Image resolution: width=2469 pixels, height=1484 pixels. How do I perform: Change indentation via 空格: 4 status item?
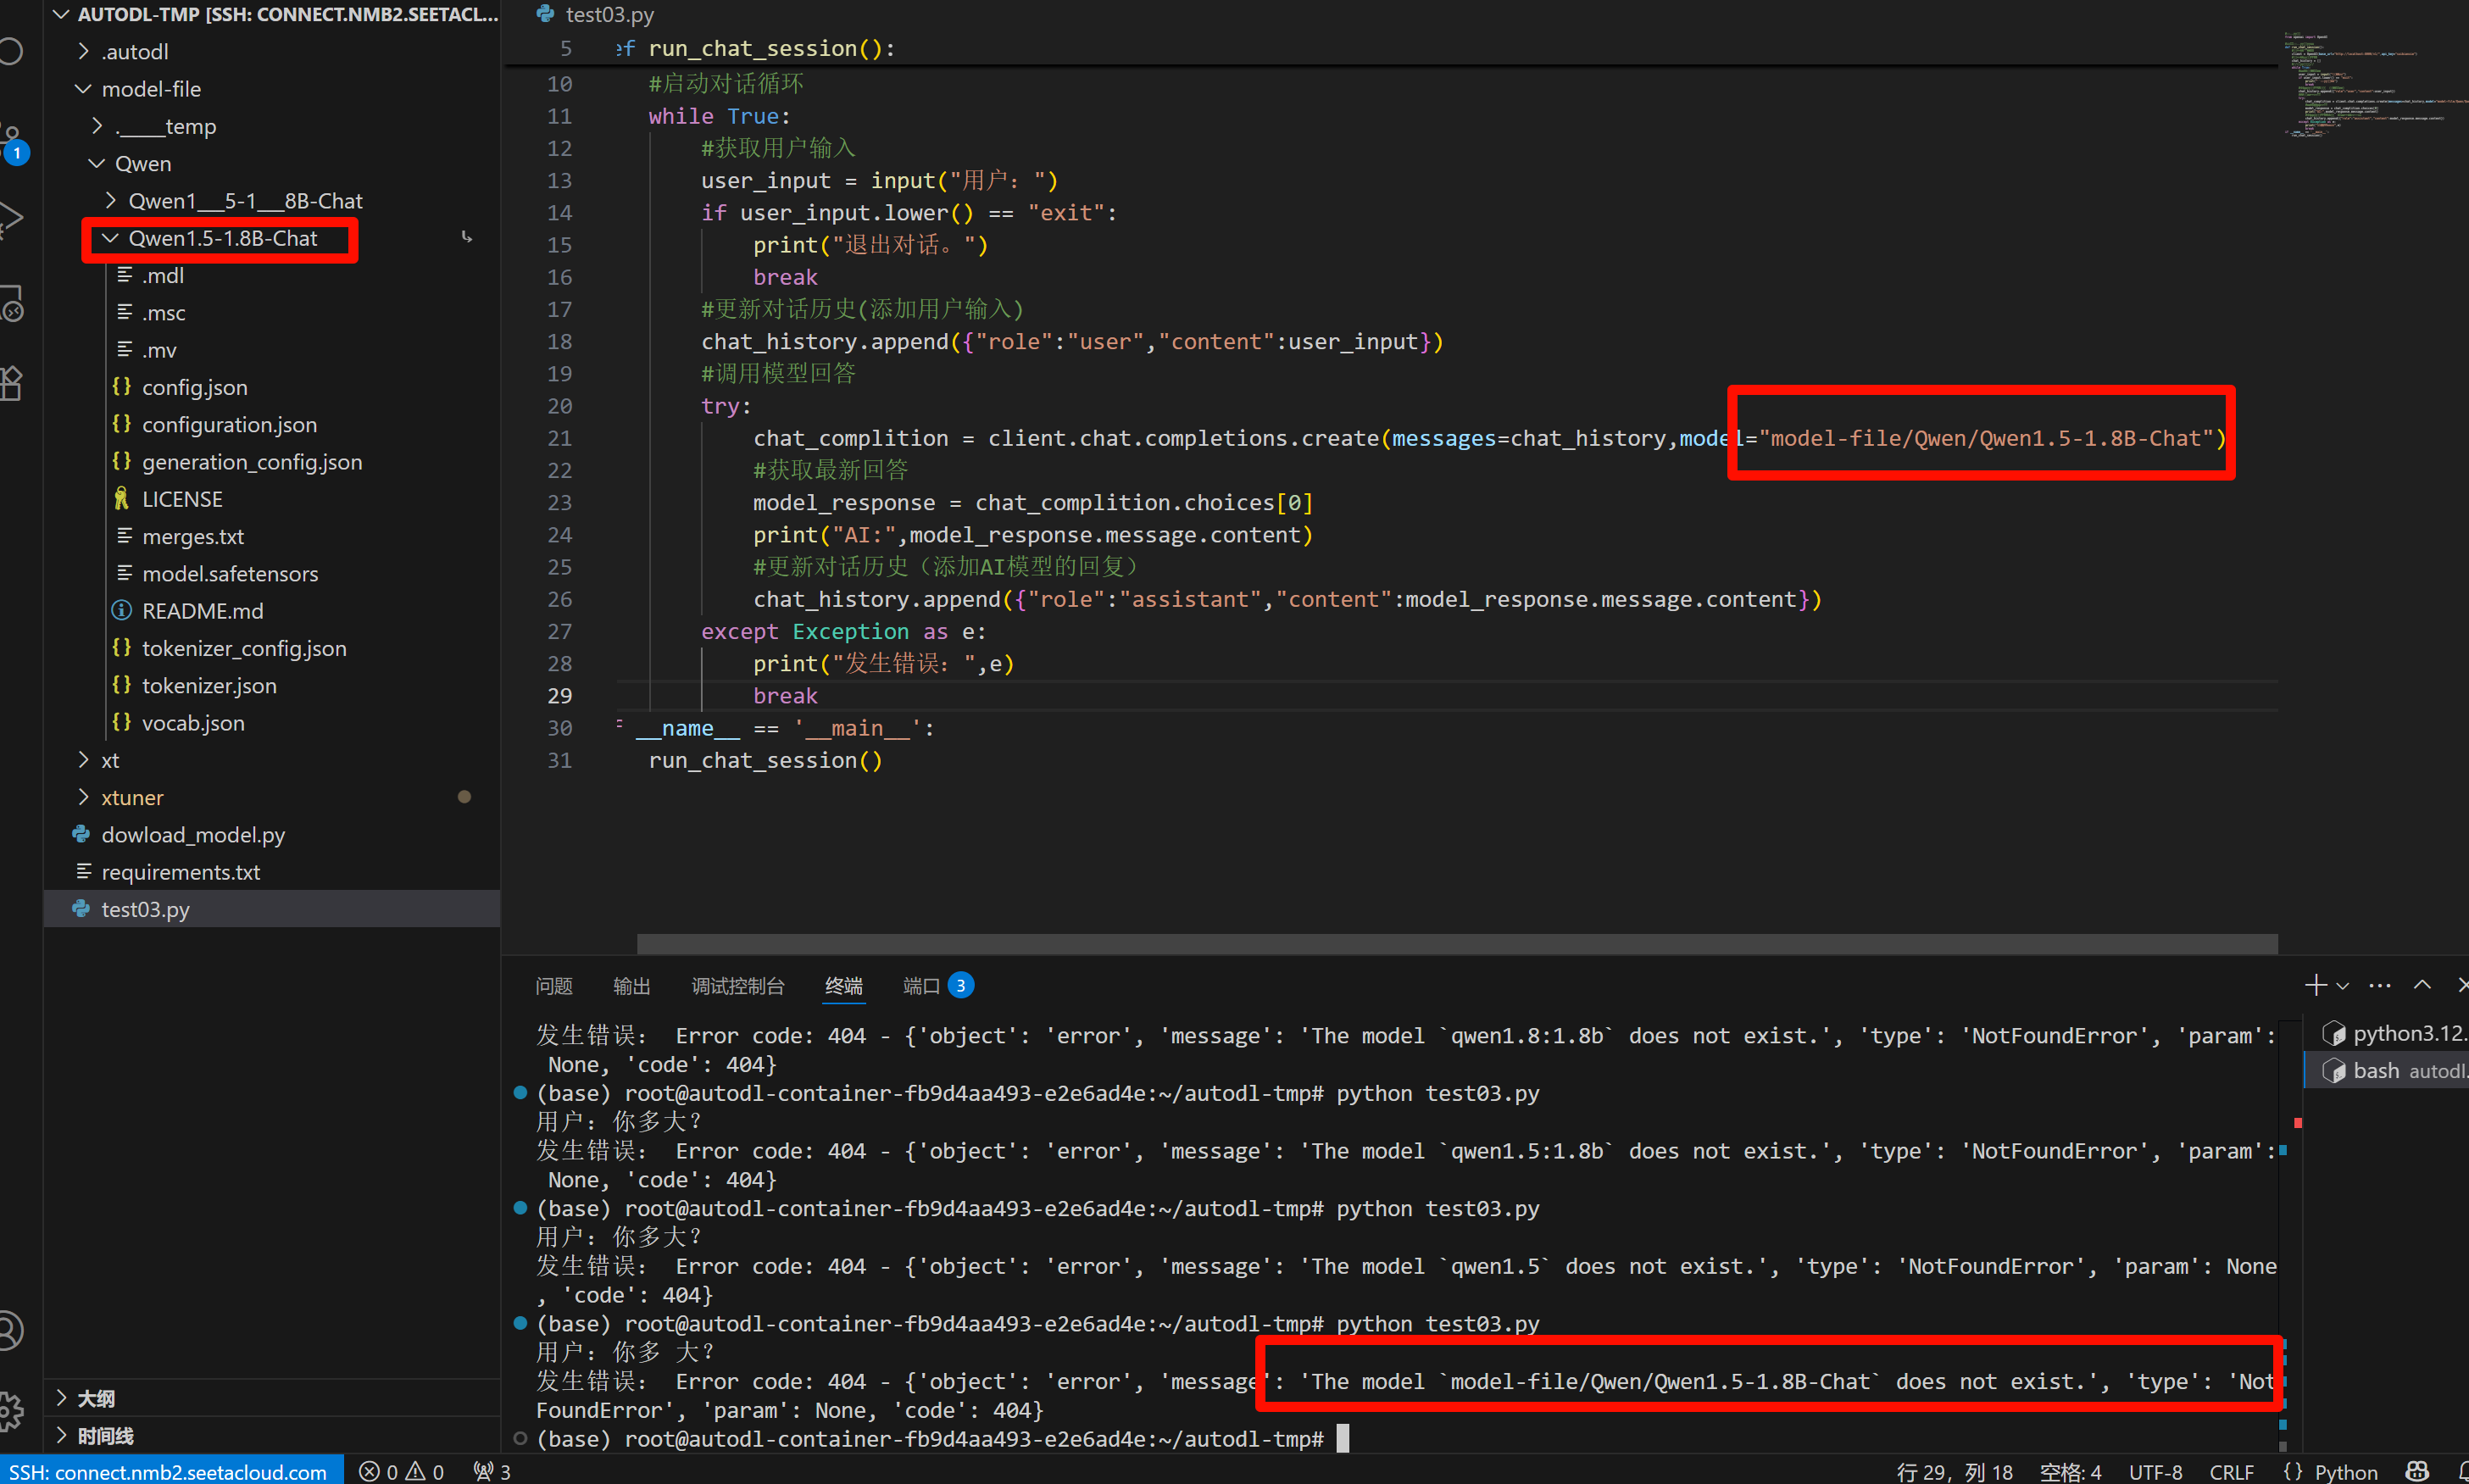(2070, 1471)
